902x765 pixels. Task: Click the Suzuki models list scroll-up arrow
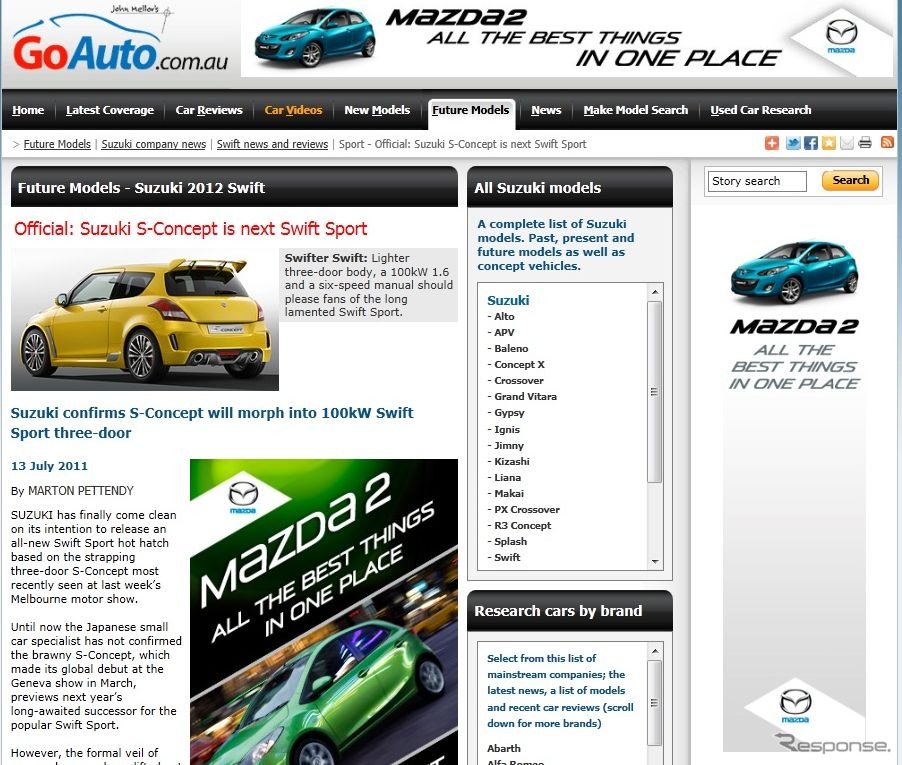[655, 292]
